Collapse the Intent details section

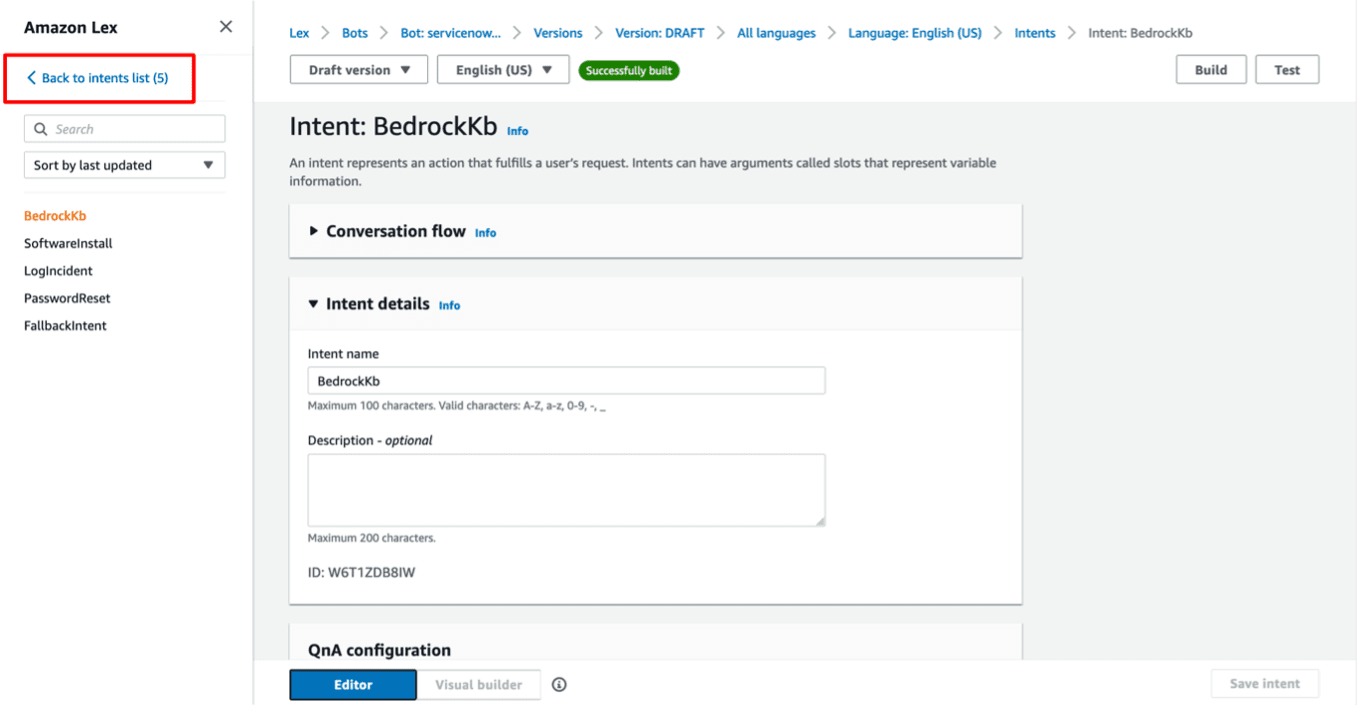[x=314, y=304]
